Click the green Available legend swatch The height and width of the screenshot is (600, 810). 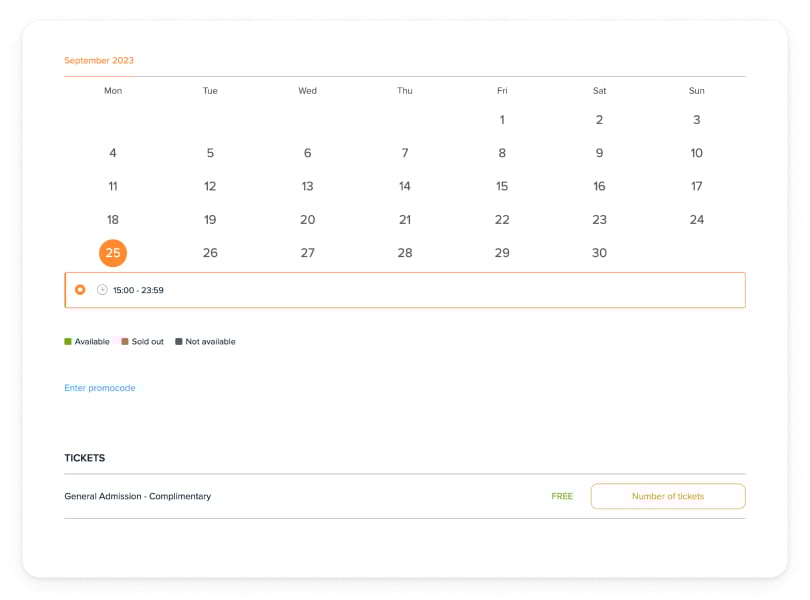pyautogui.click(x=68, y=342)
